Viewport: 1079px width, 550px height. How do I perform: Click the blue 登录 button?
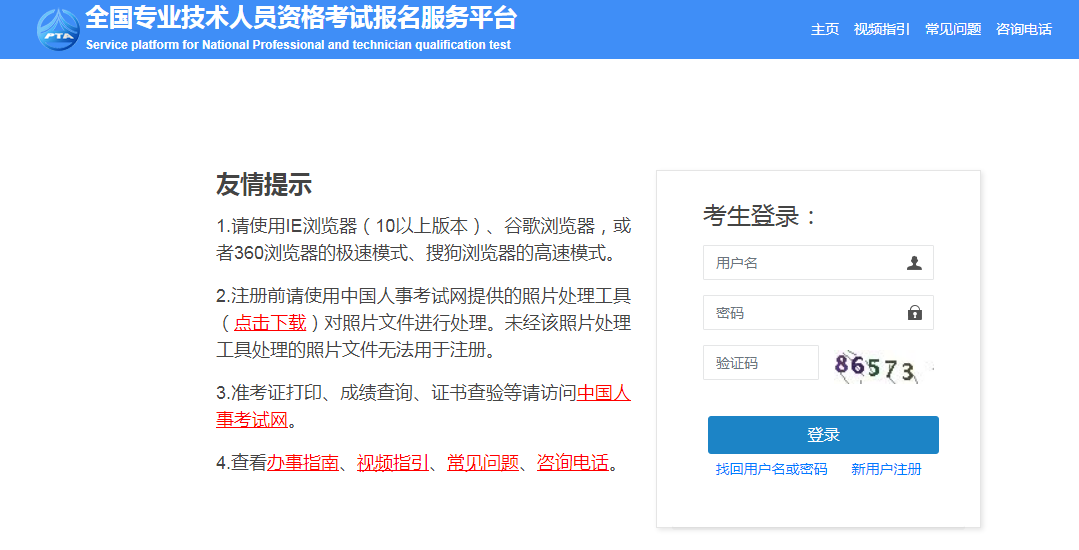coord(823,435)
